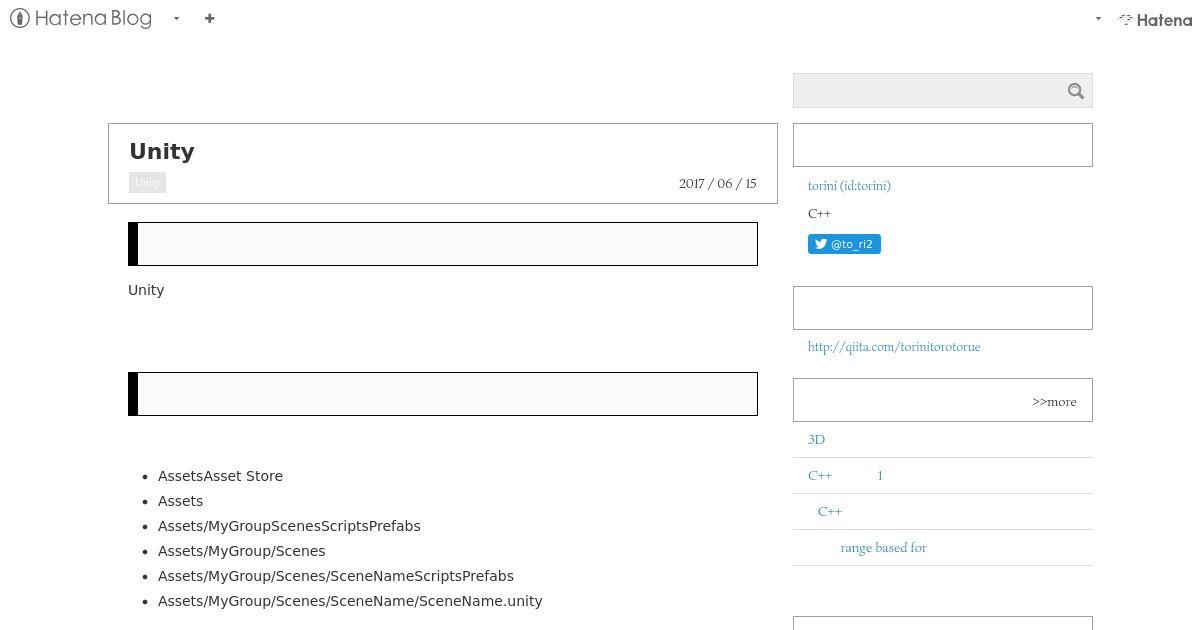The image size is (1200, 630).
Task: Open the indented C++ sidebar link
Action: [830, 512]
